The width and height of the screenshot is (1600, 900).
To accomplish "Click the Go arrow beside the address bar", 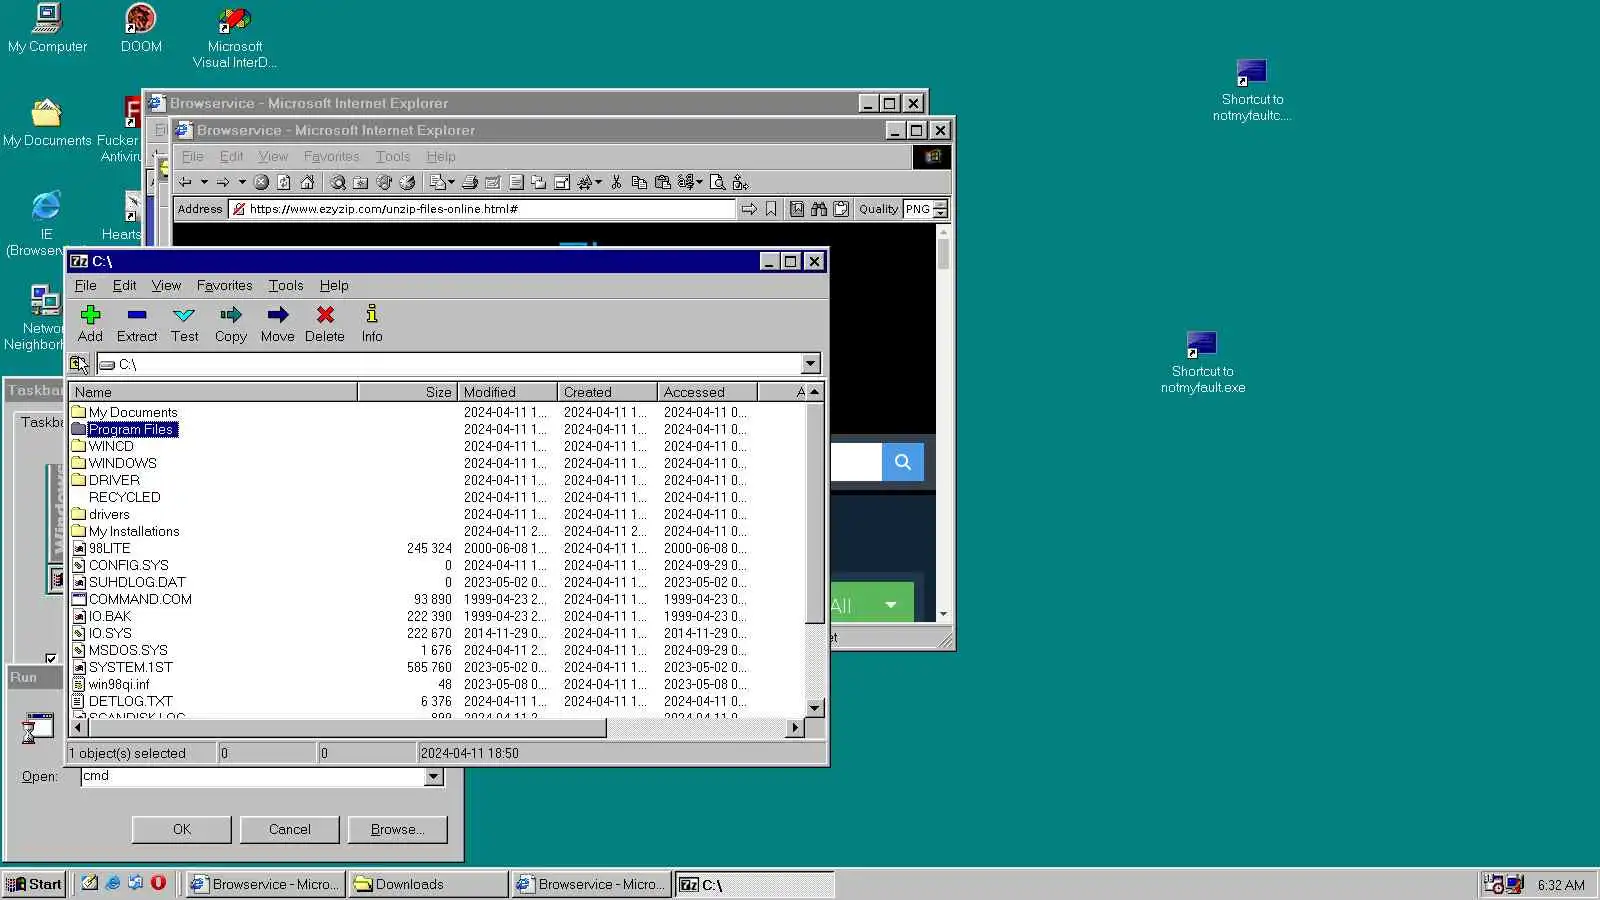I will tap(749, 209).
